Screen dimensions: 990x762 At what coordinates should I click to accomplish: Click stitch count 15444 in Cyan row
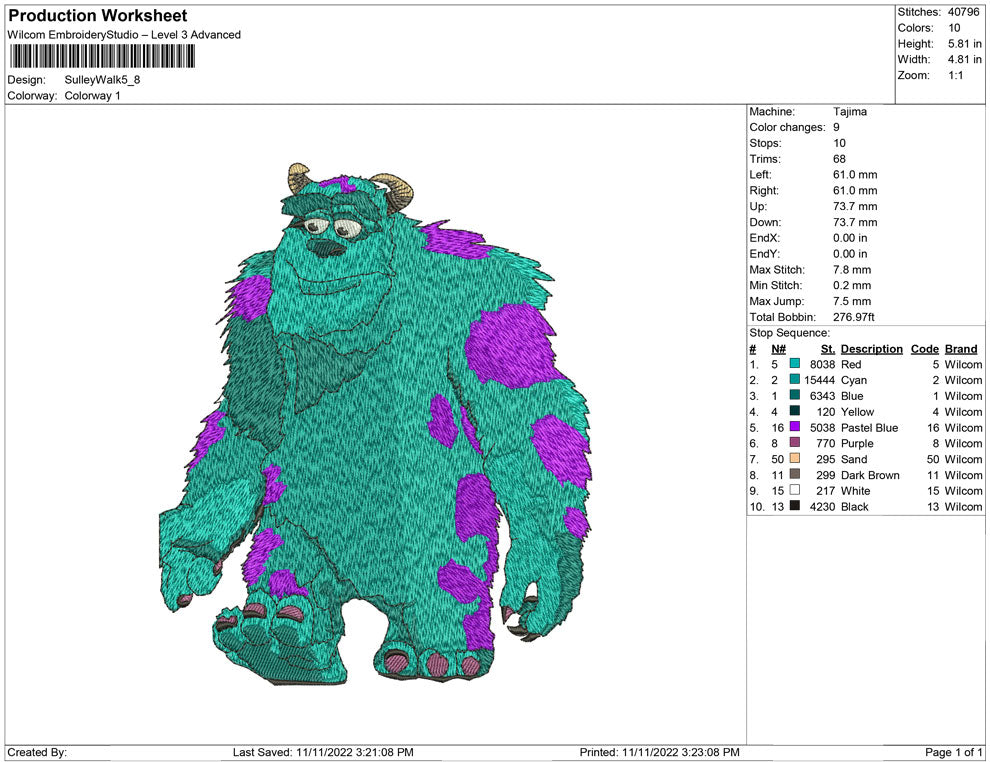[x=820, y=380]
